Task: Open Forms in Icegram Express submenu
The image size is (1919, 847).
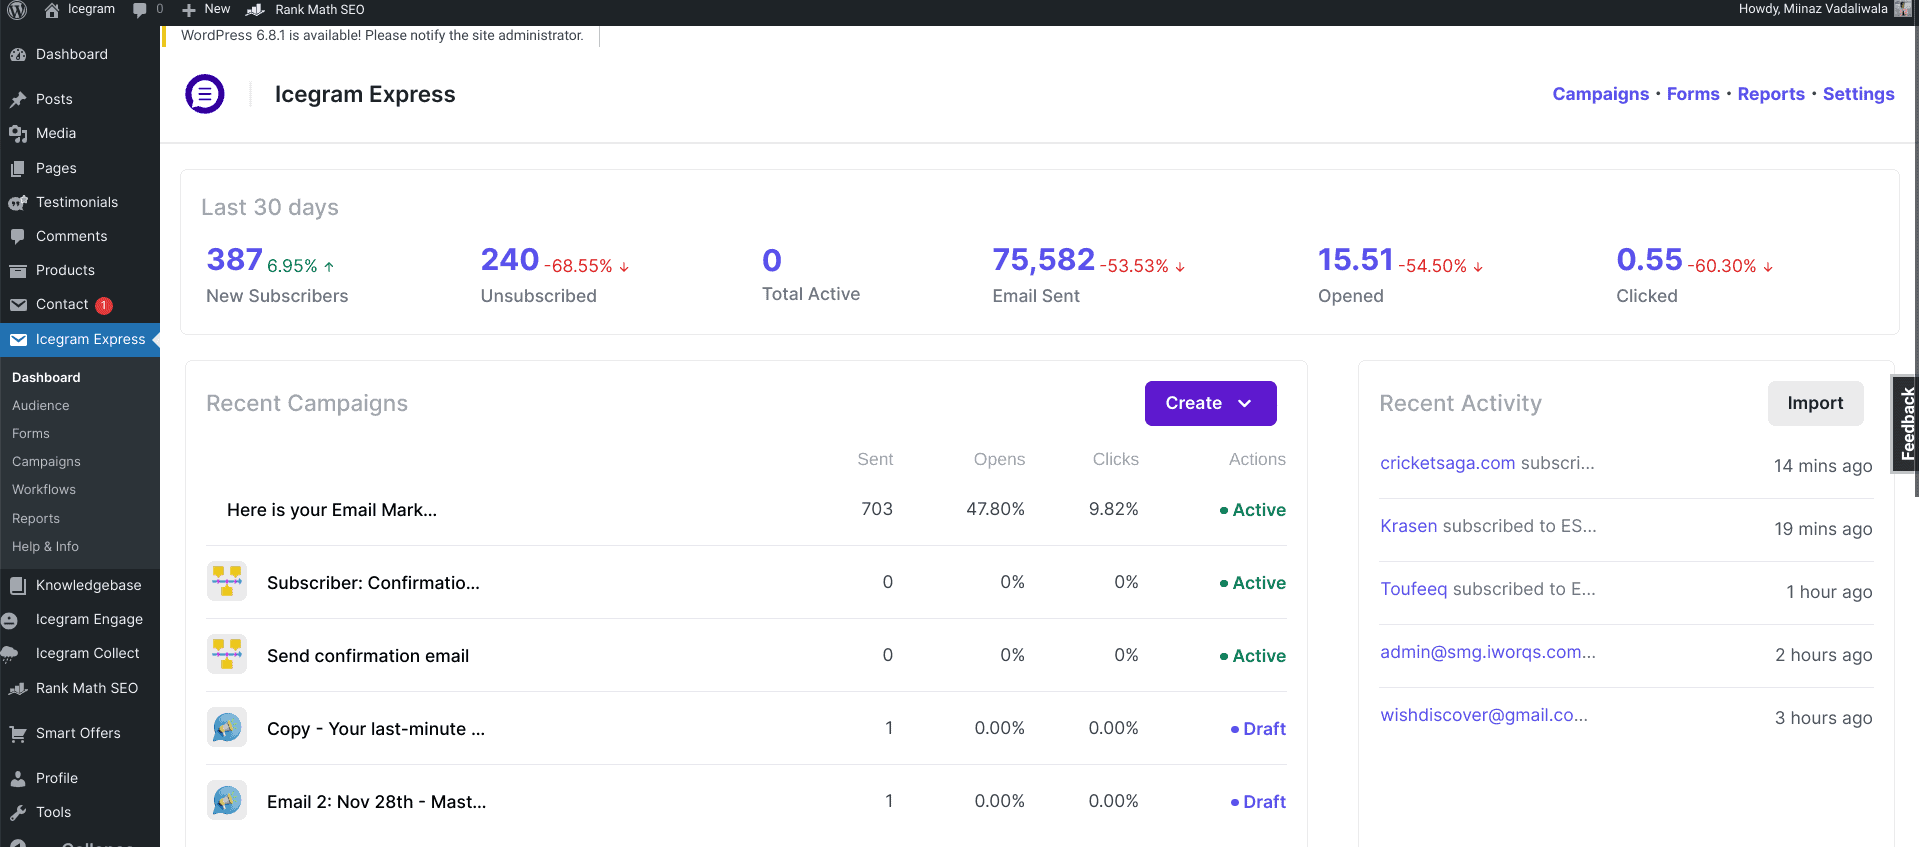Action: tap(31, 434)
